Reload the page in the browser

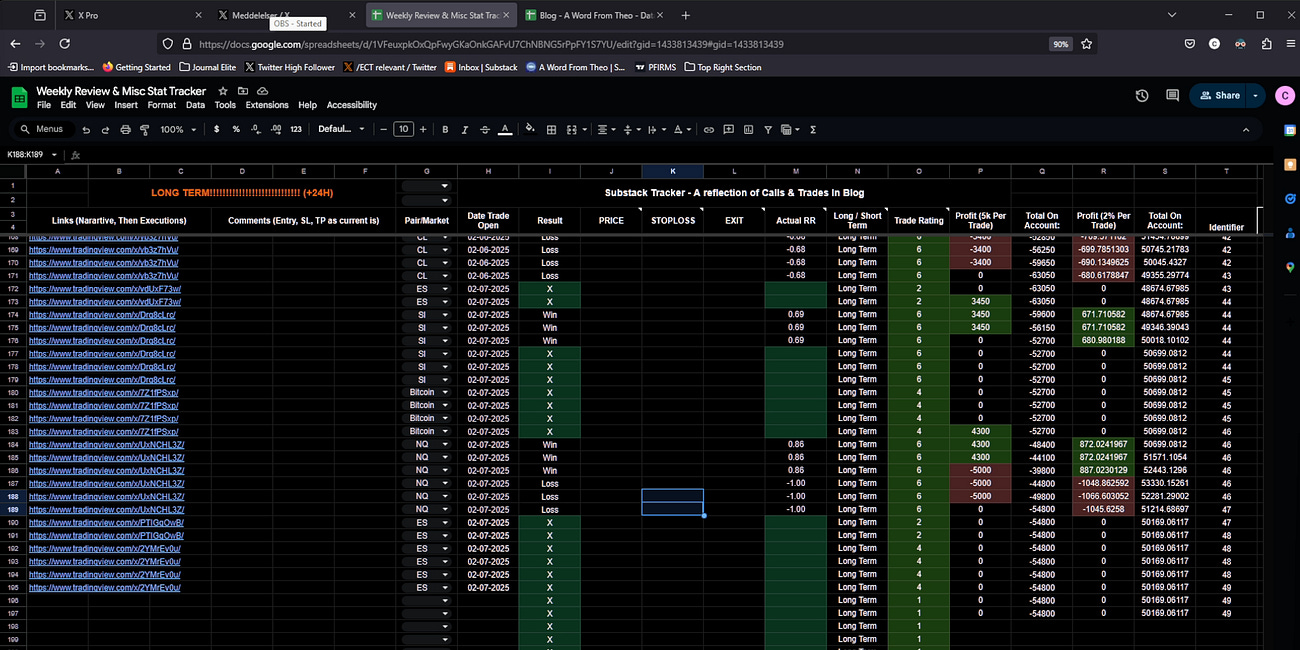click(65, 44)
